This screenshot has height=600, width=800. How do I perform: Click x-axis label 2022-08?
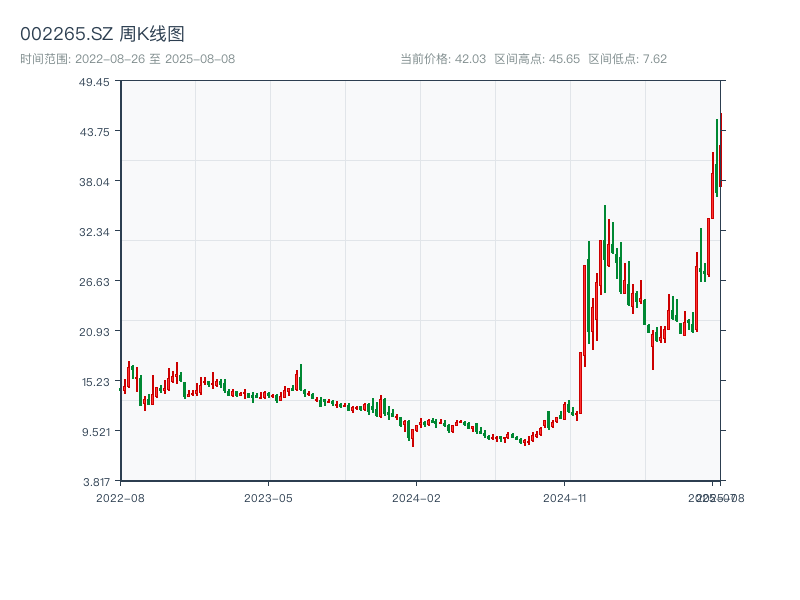[x=120, y=498]
